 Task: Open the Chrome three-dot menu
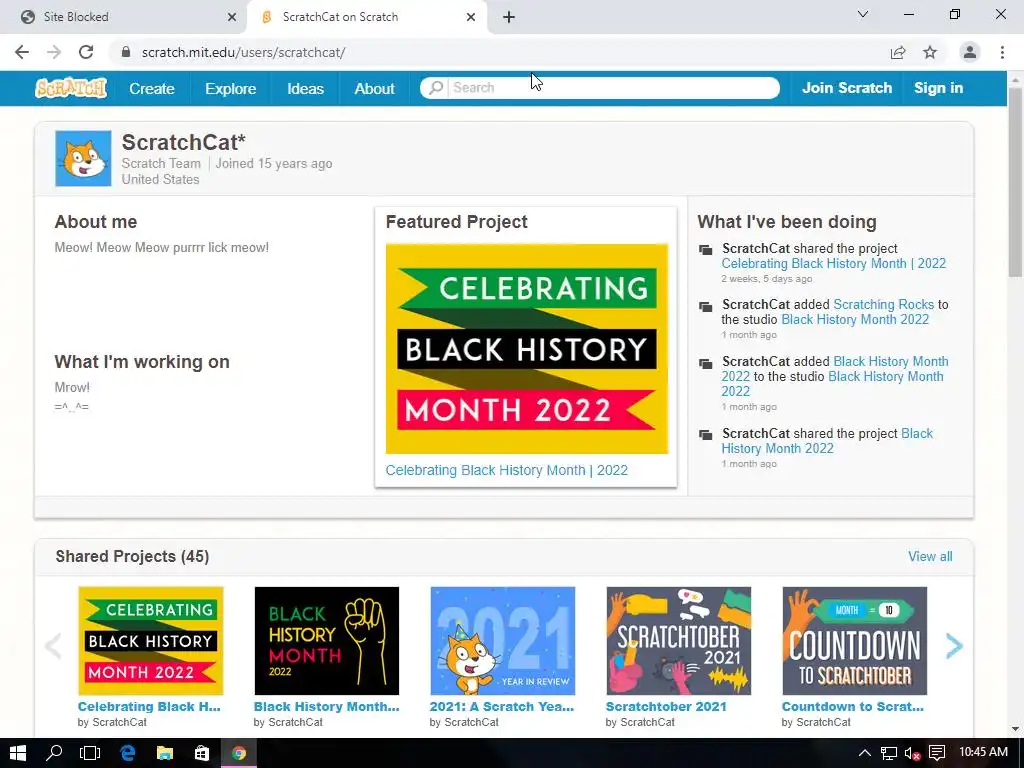tap(1002, 52)
